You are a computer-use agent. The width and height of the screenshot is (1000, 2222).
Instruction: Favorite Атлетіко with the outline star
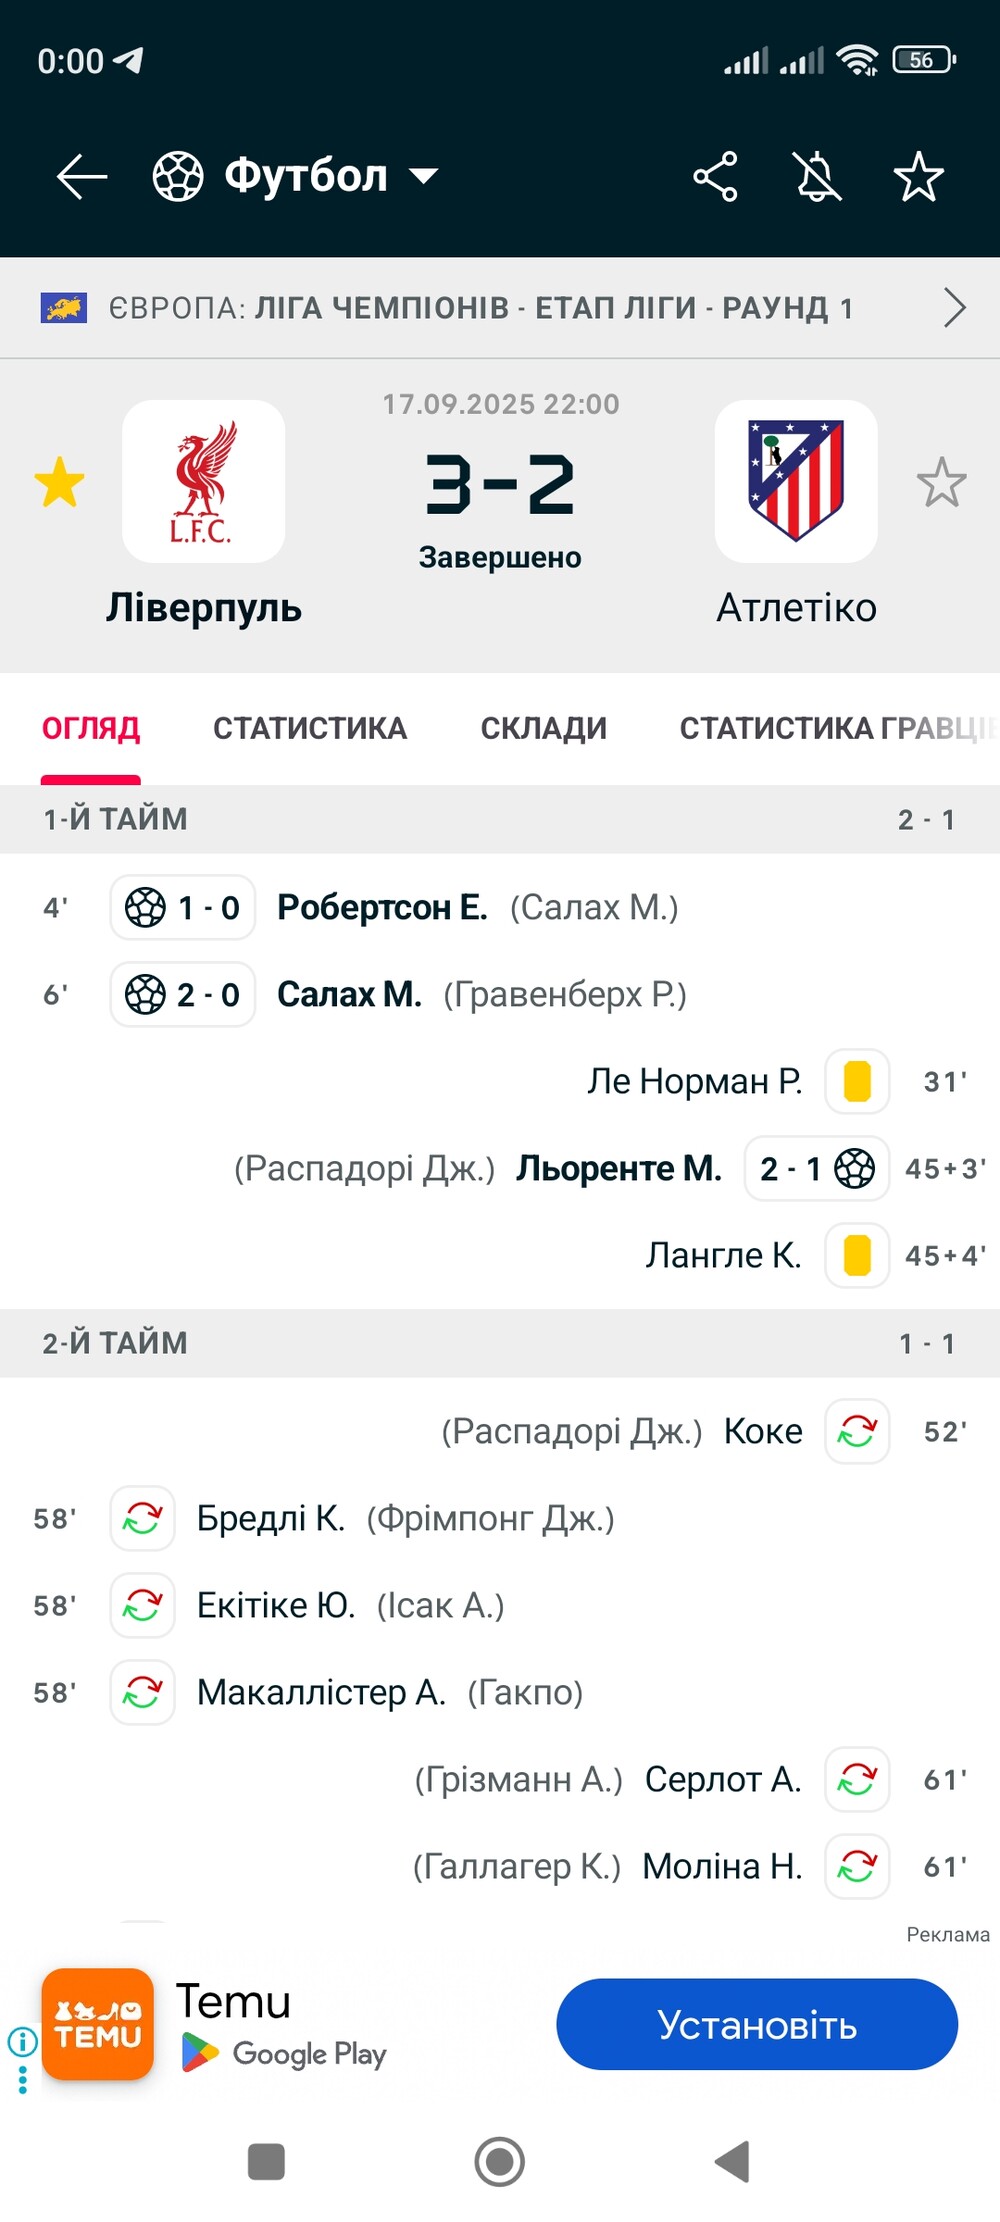click(941, 482)
